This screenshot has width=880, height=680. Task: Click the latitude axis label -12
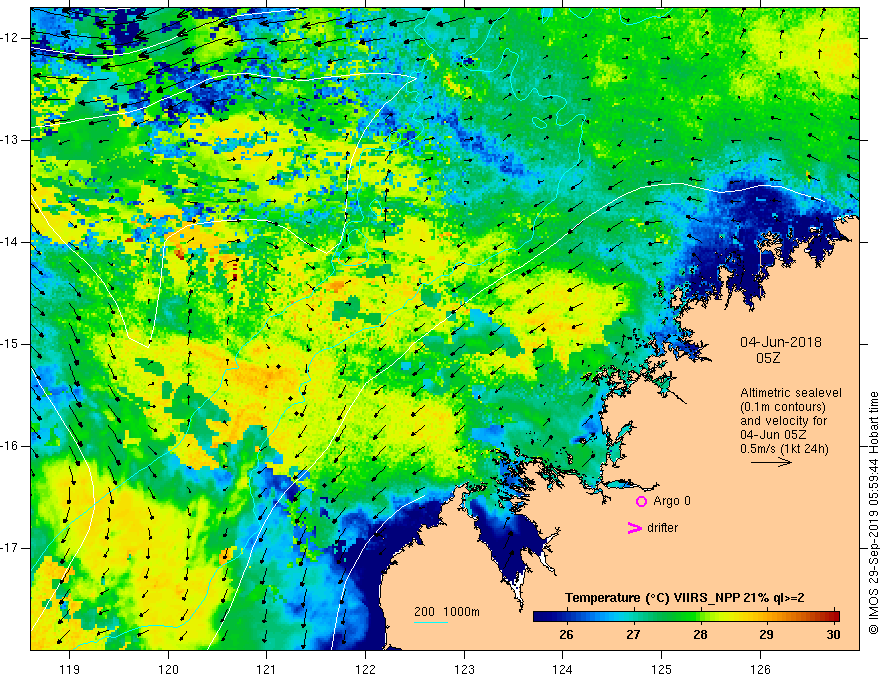click(10, 38)
